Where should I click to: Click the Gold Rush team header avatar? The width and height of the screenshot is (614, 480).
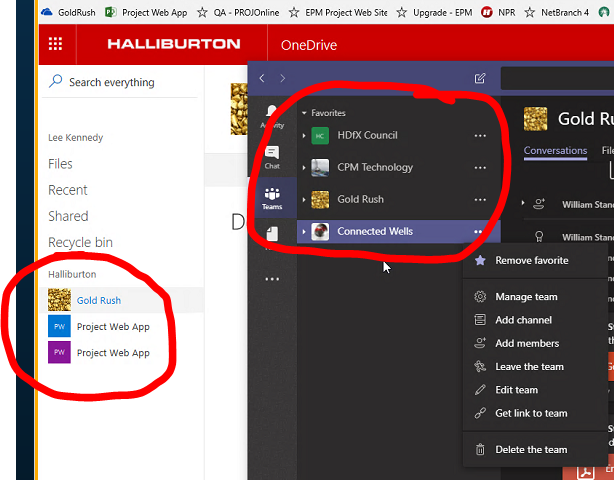tap(535, 119)
